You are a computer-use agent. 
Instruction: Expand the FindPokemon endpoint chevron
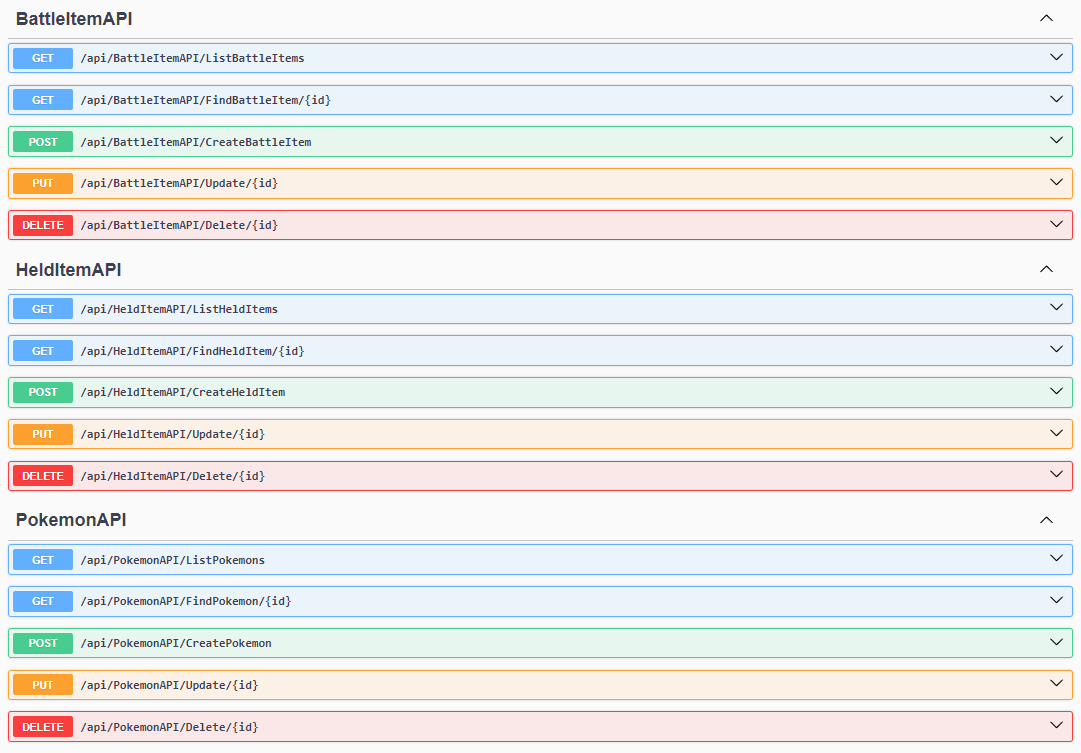pos(1056,601)
